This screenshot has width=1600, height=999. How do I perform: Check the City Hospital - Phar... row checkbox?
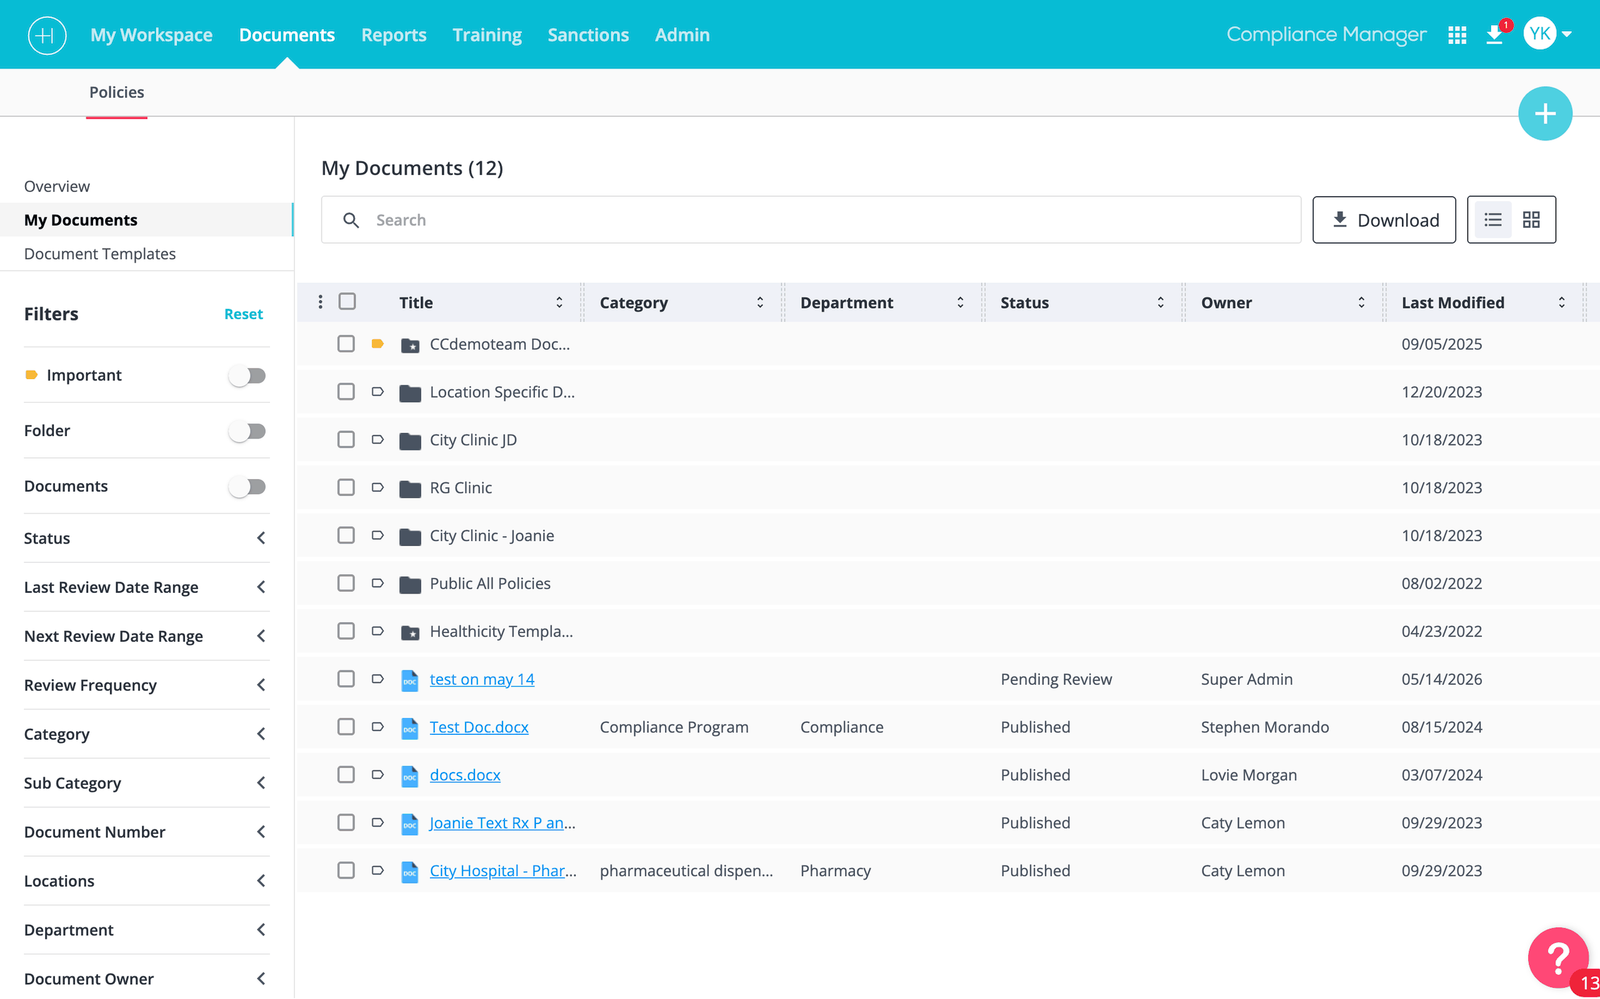click(346, 871)
